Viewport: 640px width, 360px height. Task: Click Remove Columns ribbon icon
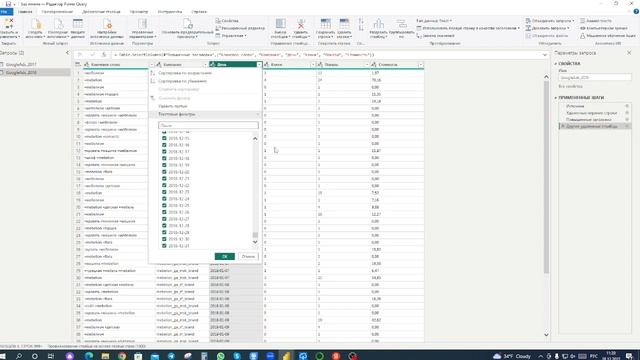tap(301, 24)
